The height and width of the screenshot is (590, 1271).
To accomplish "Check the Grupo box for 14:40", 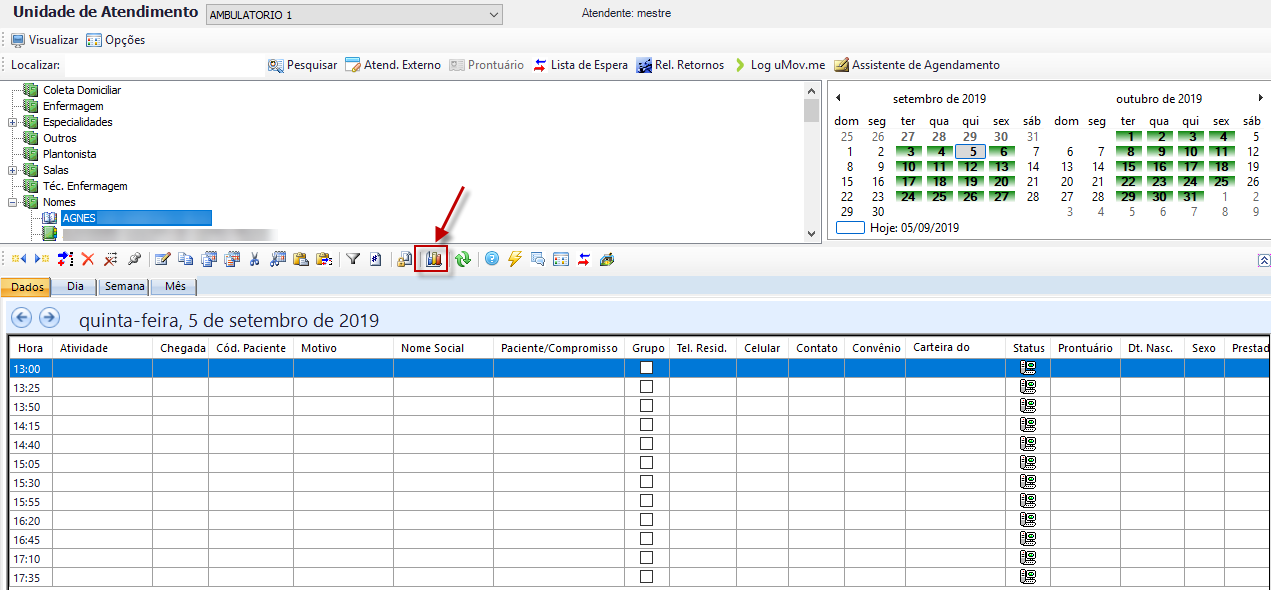I will point(646,444).
